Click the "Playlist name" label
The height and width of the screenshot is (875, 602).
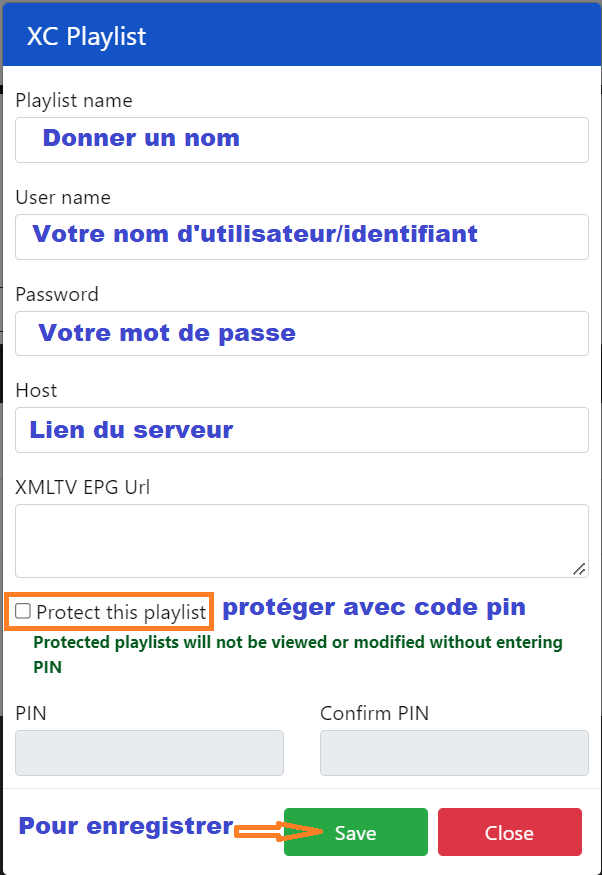tap(74, 100)
